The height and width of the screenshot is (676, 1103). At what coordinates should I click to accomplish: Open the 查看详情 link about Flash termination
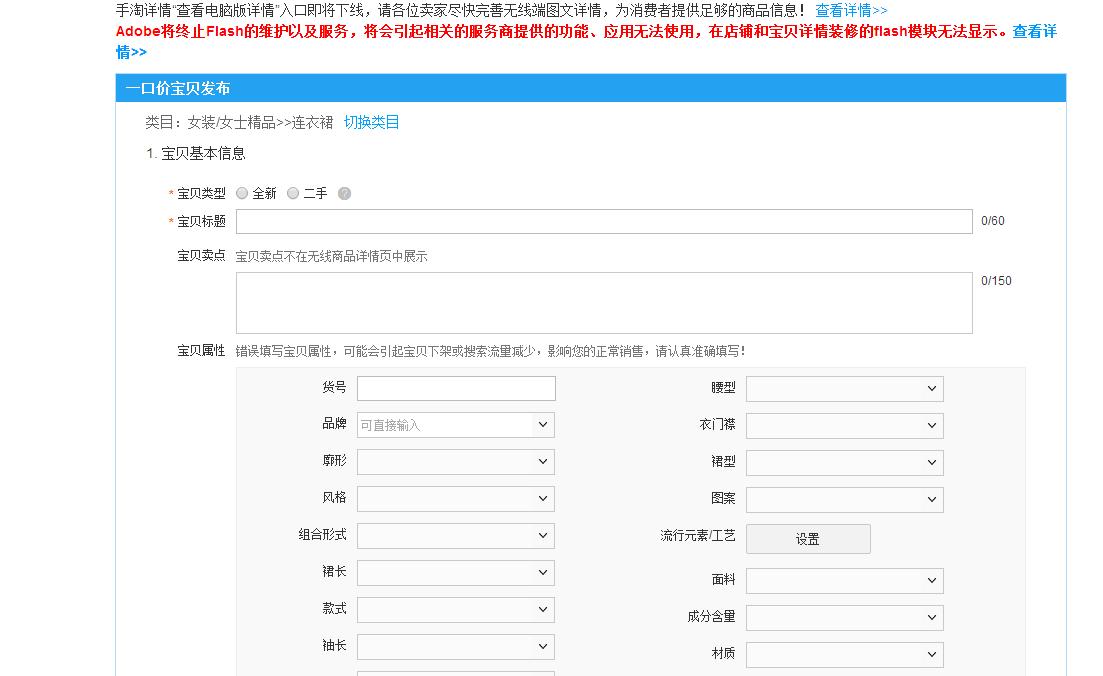click(1035, 31)
